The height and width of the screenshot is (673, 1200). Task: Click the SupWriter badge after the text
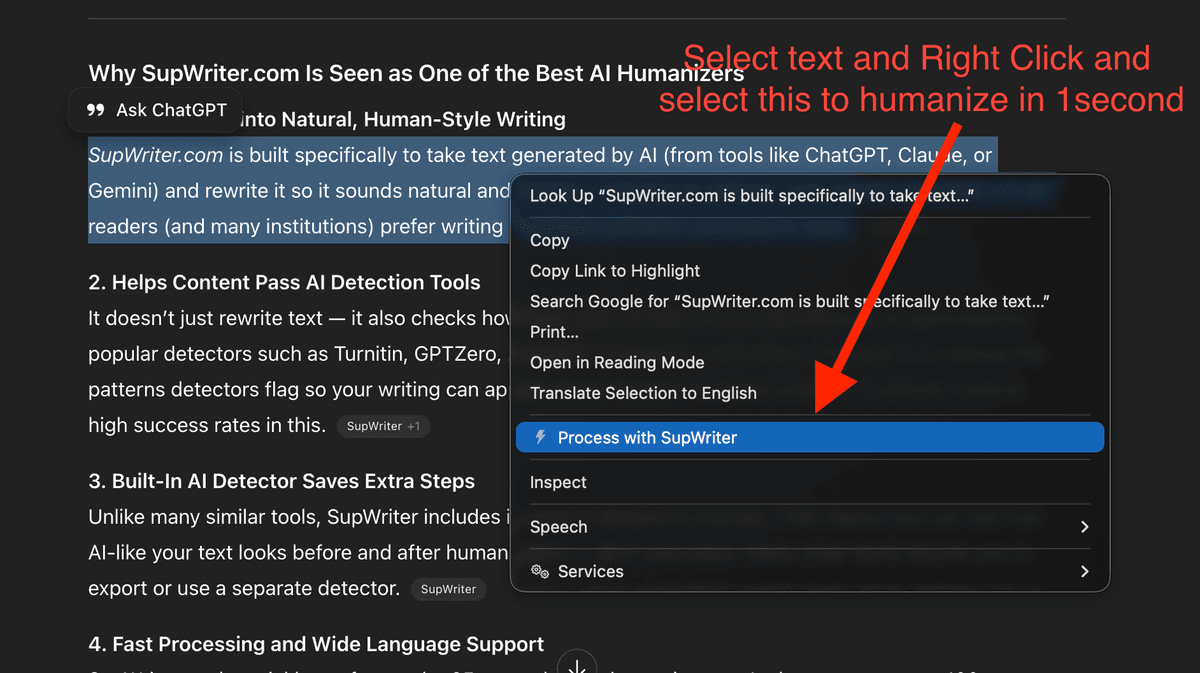448,589
